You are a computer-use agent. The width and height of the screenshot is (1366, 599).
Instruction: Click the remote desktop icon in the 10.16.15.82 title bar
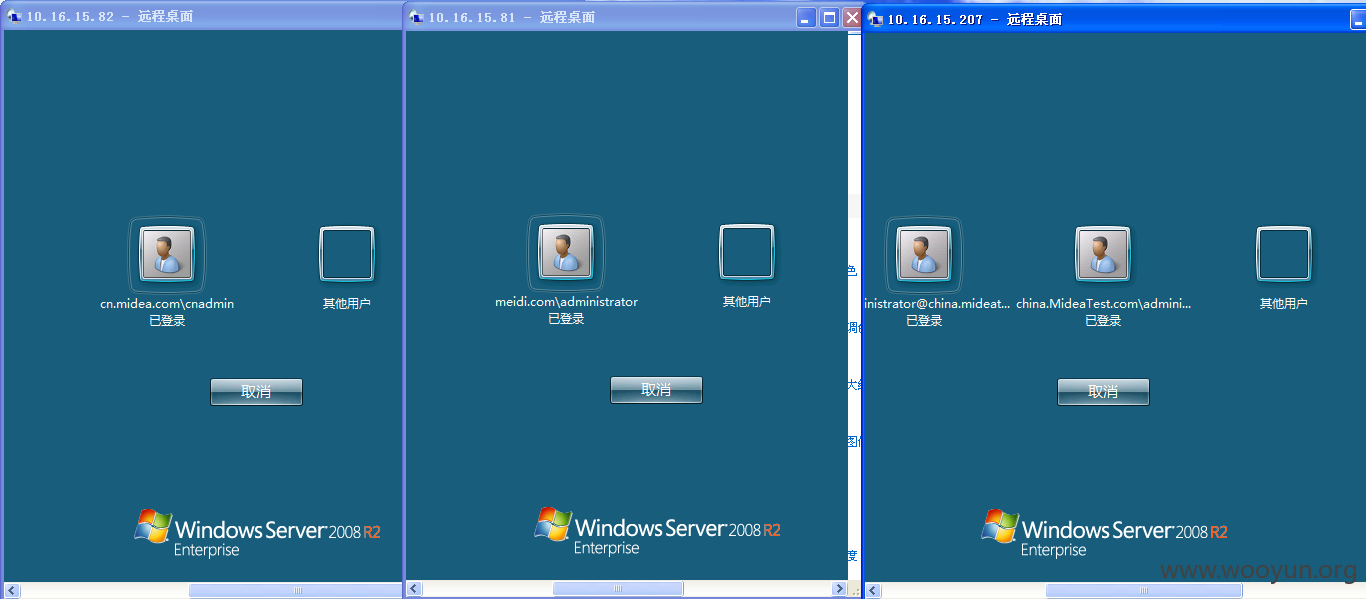click(15, 17)
